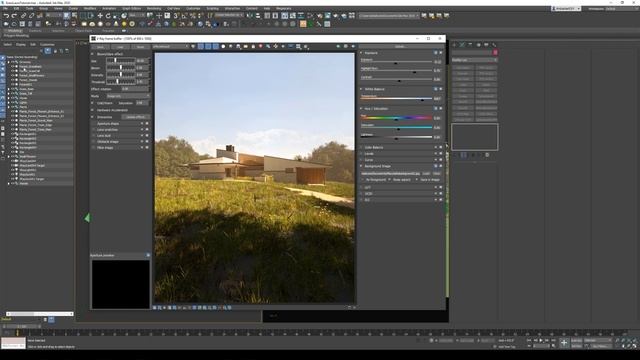Expand the Grass_Tall tree group
The image size is (640, 360).
(x=9, y=93)
